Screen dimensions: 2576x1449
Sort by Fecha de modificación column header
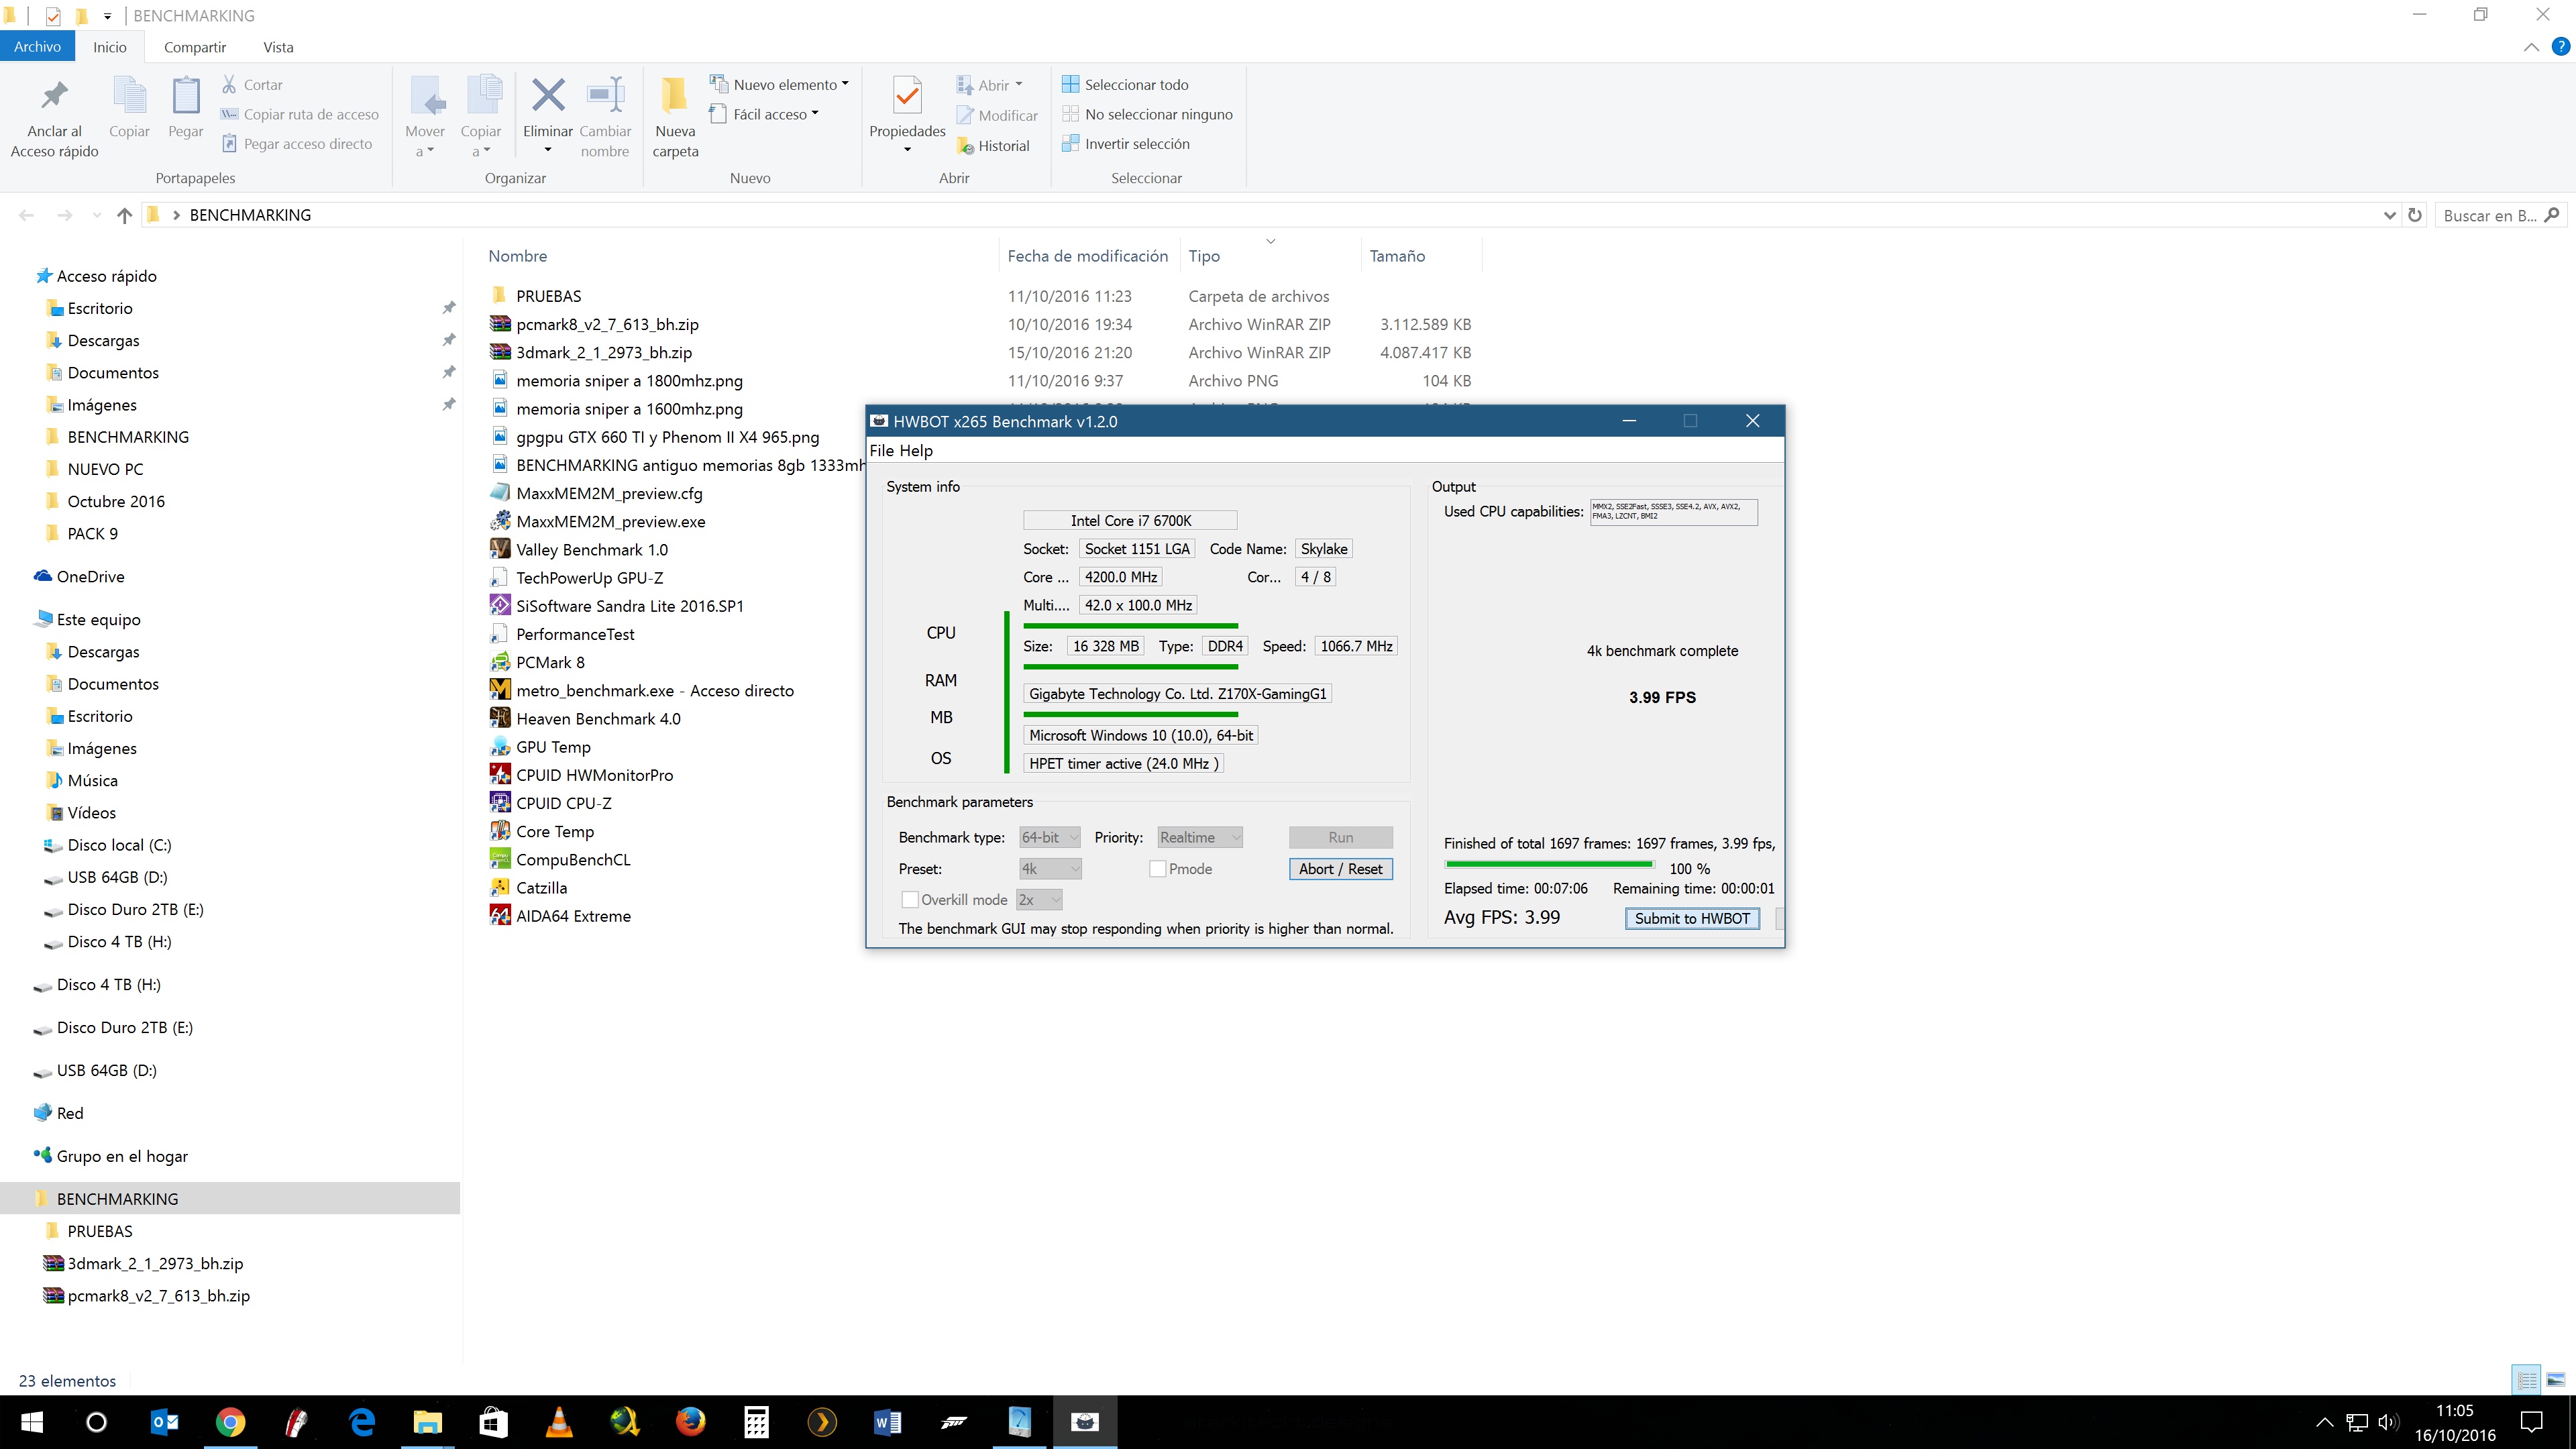(1088, 256)
